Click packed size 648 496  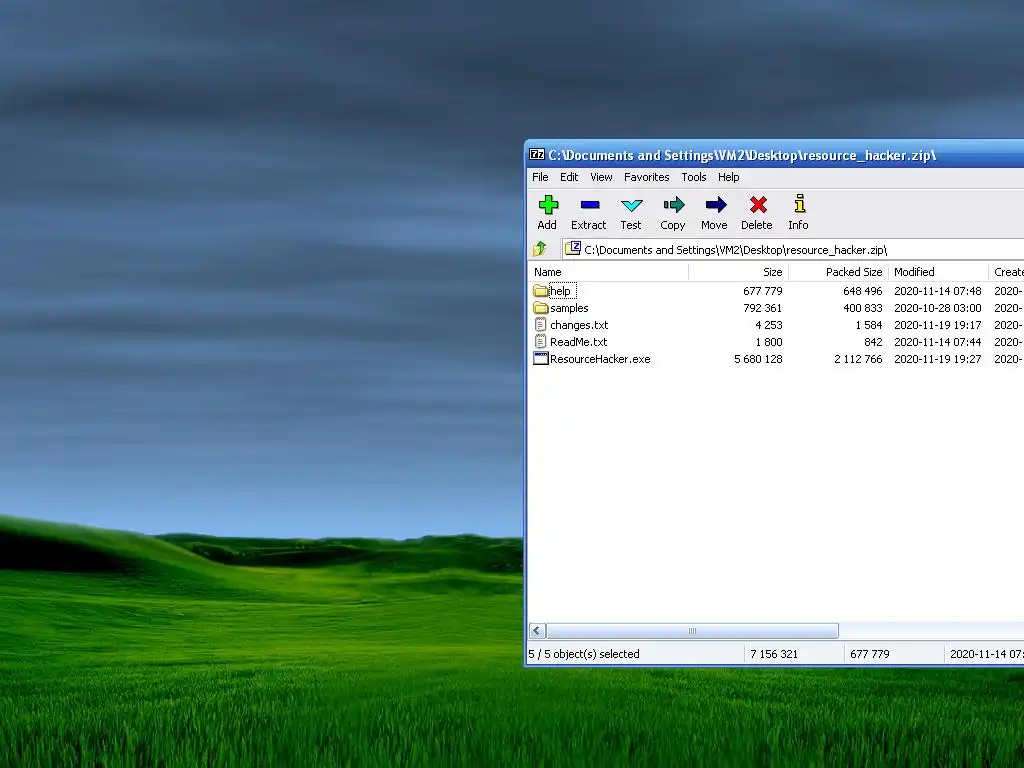[863, 291]
